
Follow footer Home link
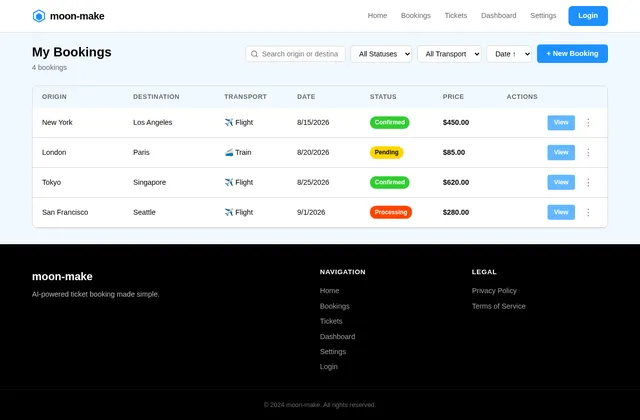pos(329,291)
